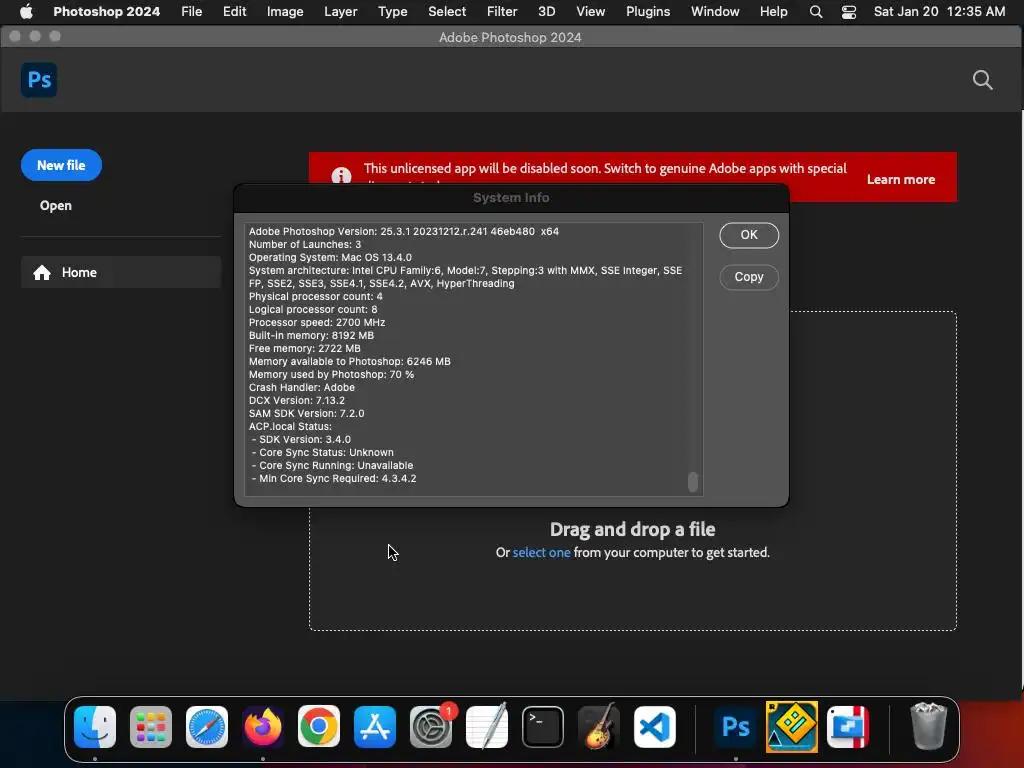The width and height of the screenshot is (1024, 768).
Task: Open the View menu
Action: (x=590, y=12)
